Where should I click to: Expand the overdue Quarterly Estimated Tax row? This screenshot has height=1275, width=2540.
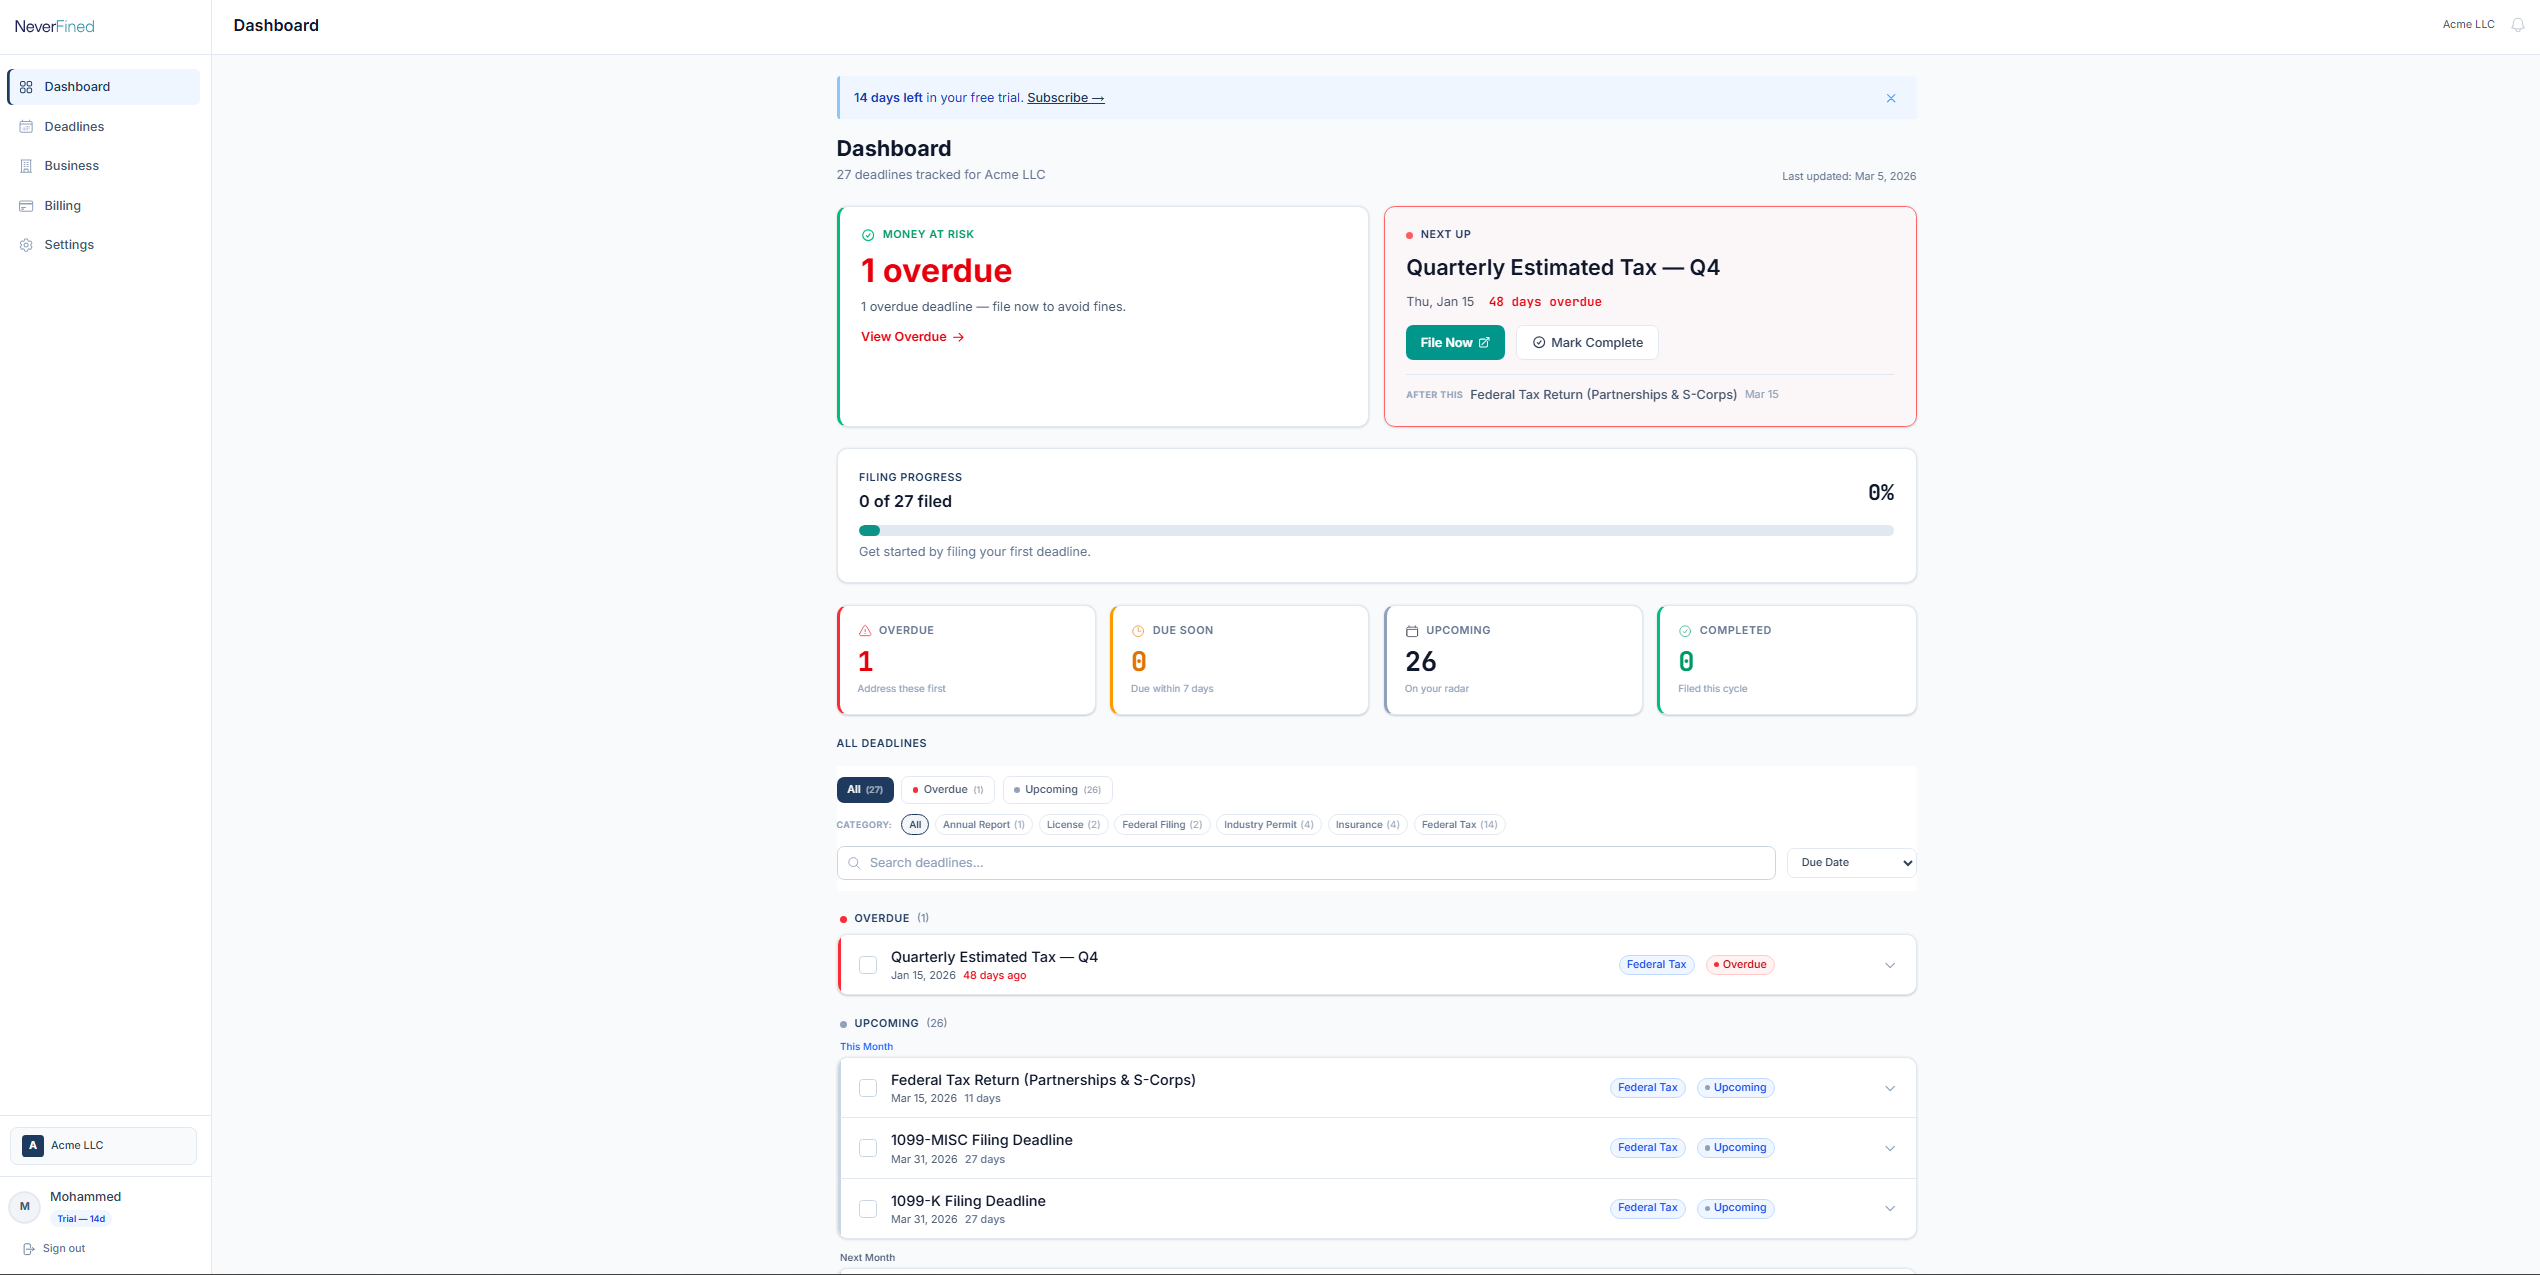click(1889, 965)
